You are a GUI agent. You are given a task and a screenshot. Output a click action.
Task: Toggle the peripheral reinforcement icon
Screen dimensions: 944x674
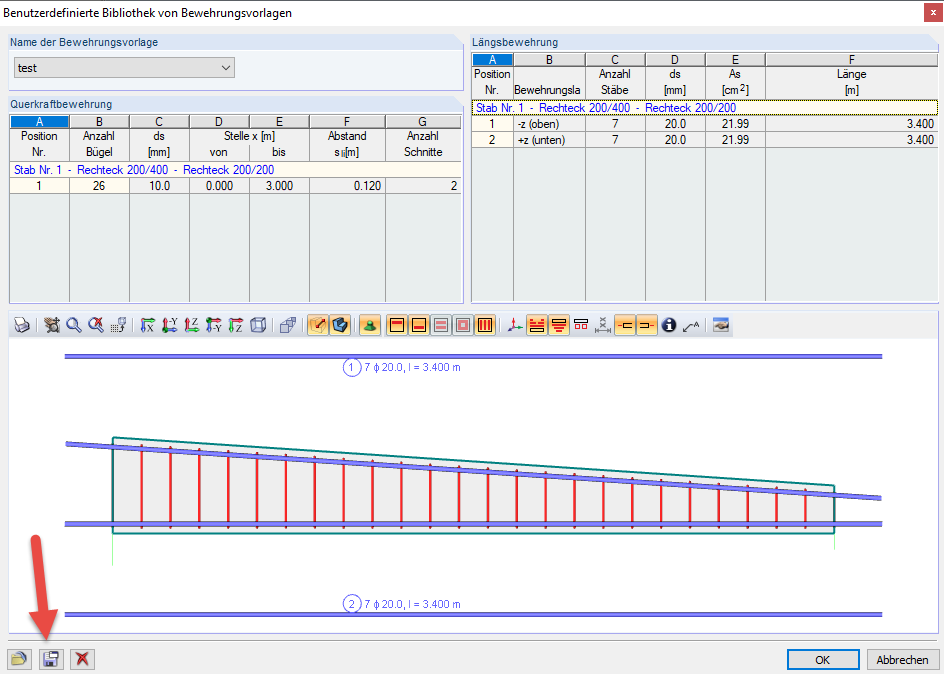(463, 326)
